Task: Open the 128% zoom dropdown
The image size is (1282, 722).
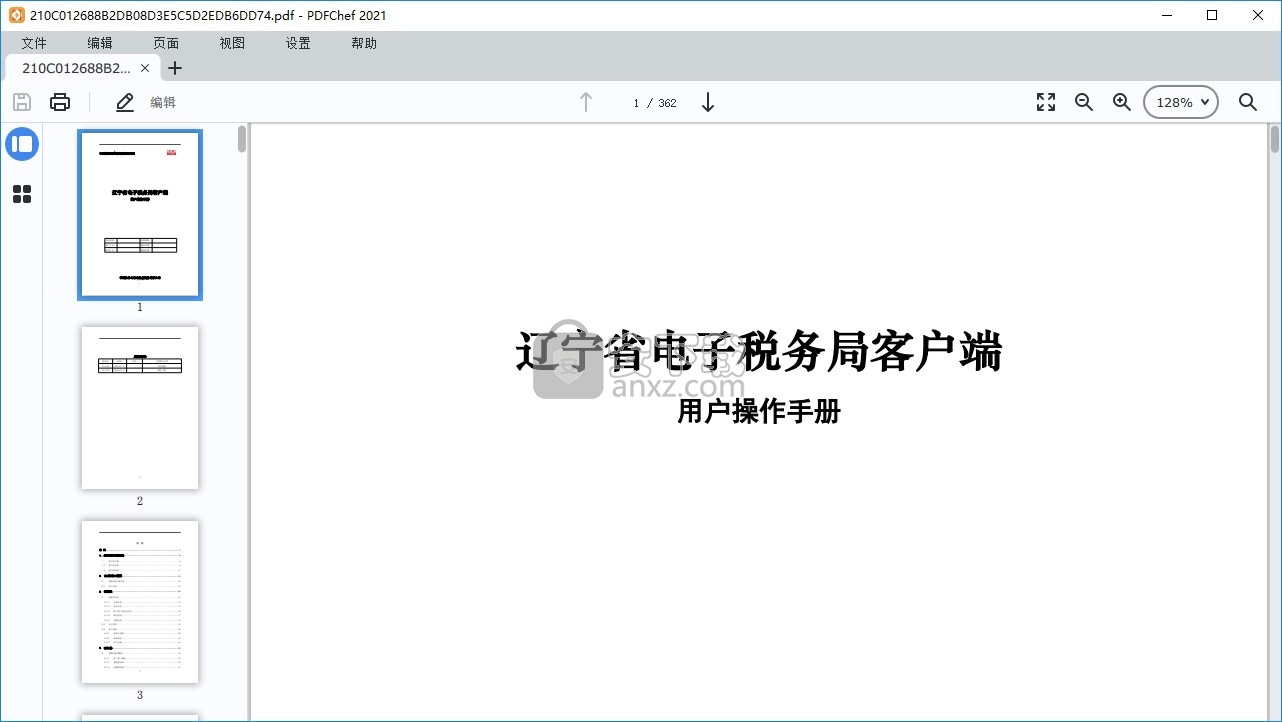Action: click(x=1181, y=102)
